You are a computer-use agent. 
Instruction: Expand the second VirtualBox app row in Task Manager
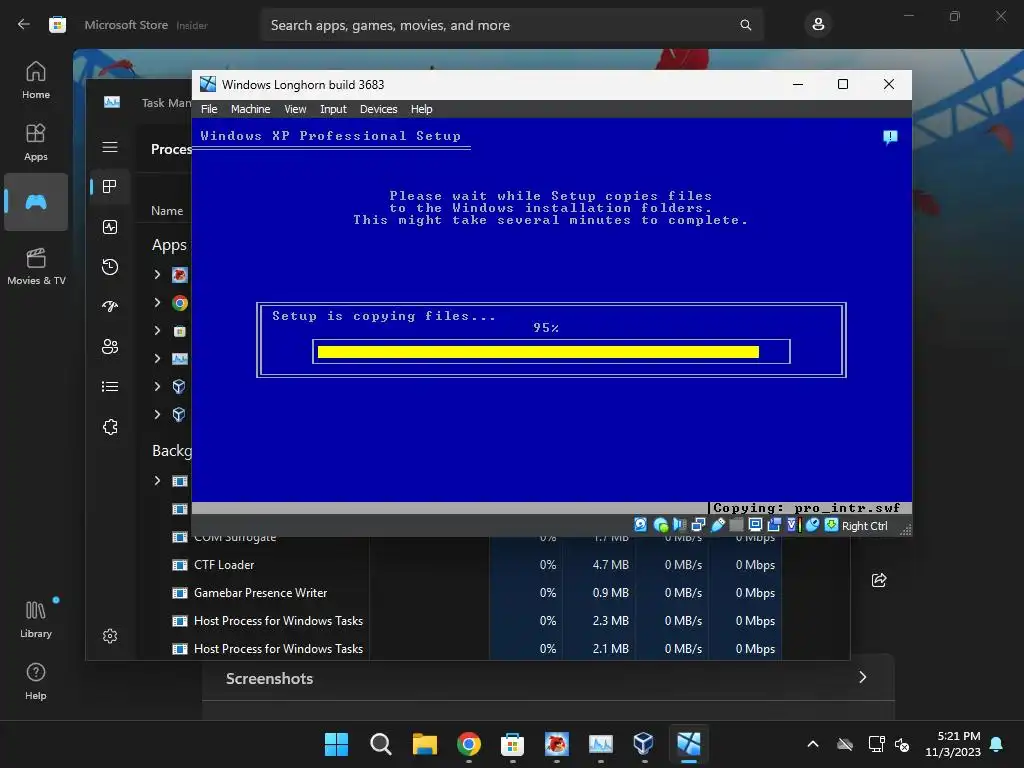157,414
